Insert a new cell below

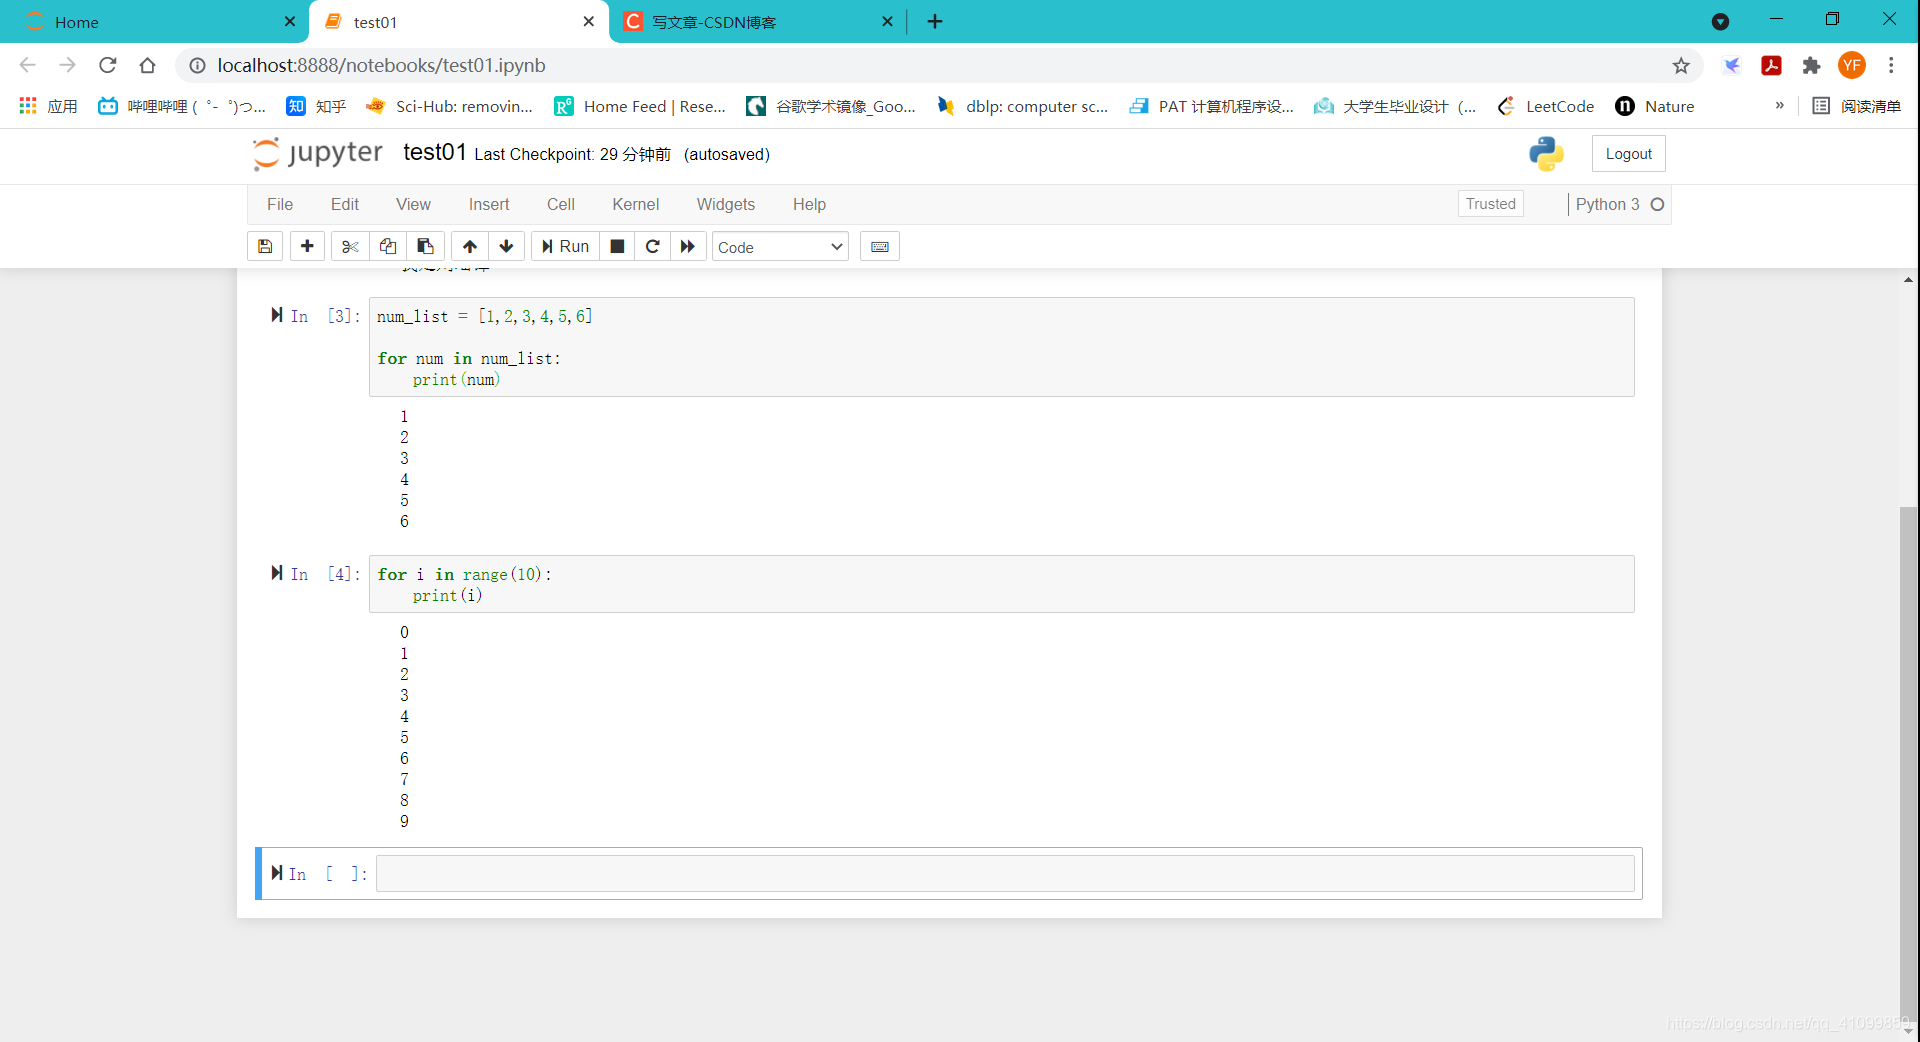(307, 246)
